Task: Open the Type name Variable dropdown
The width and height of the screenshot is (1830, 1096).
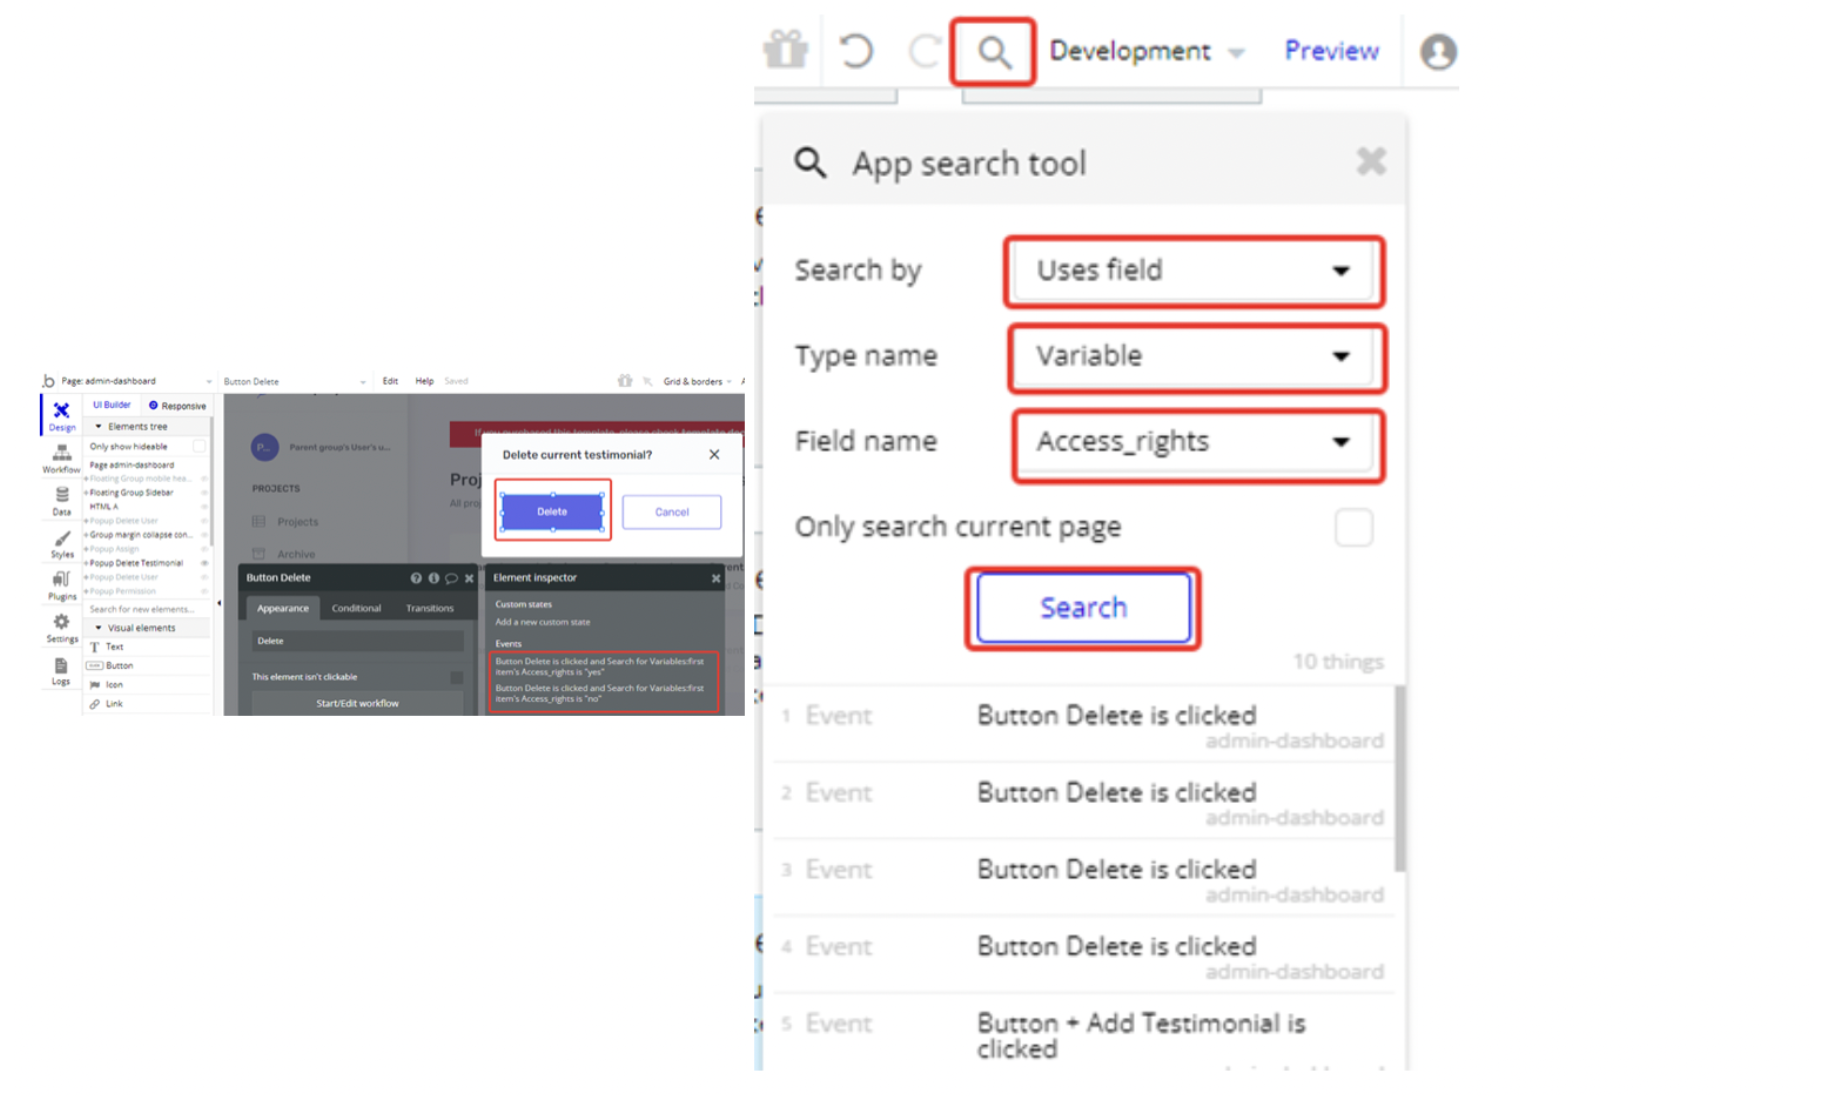Action: point(1196,357)
